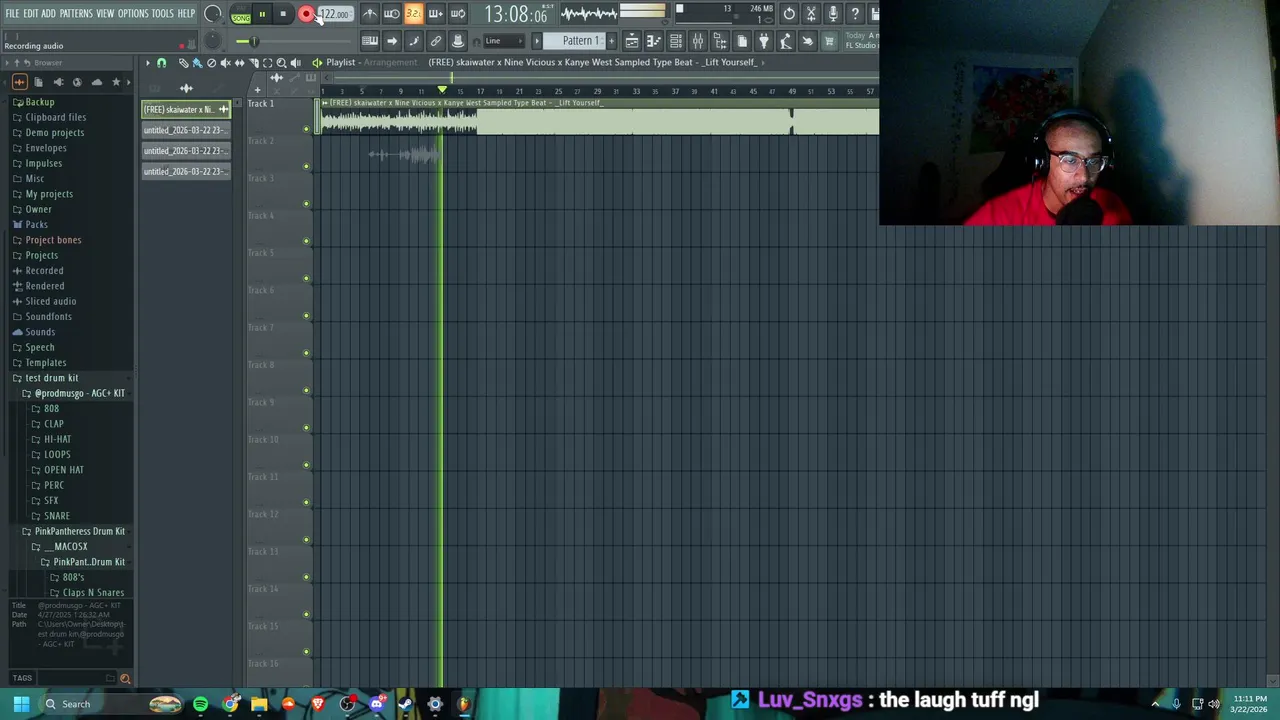Open the playlist options arrow menu
Viewport: 1280px width, 720px height.
point(147,63)
